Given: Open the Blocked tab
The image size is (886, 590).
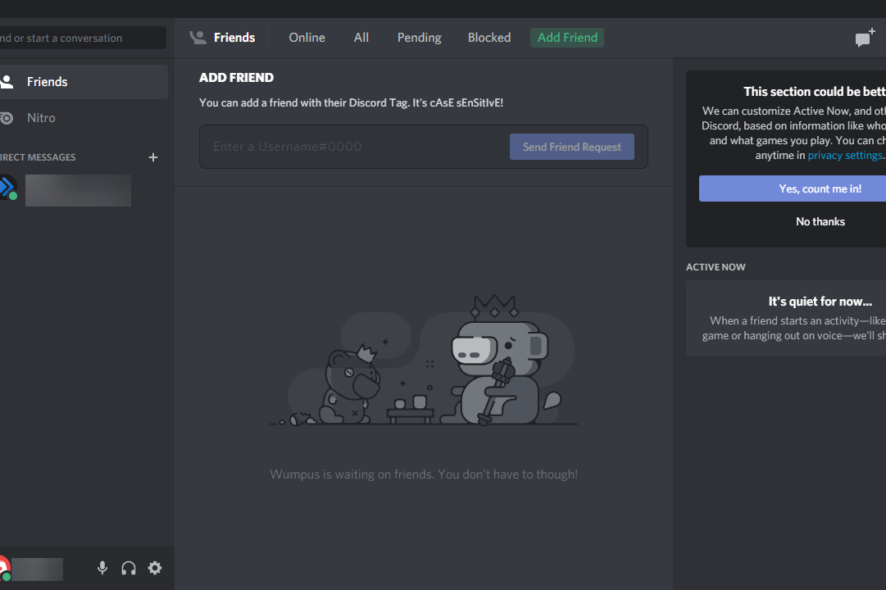Looking at the screenshot, I should pyautogui.click(x=489, y=38).
